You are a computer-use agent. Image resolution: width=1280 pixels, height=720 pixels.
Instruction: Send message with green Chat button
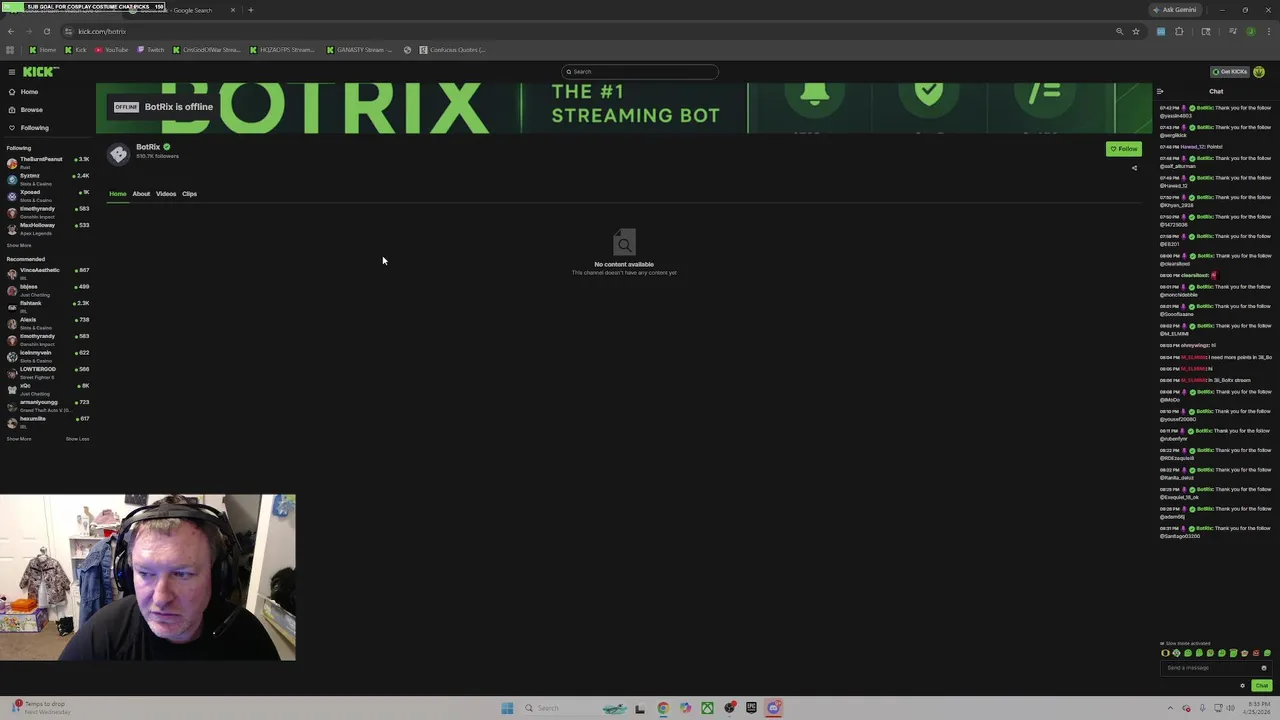coord(1261,686)
